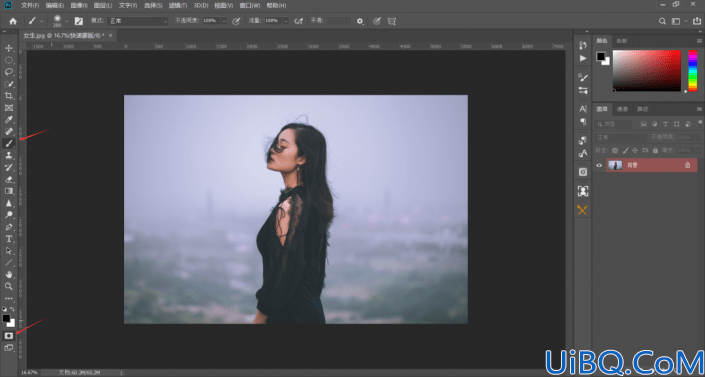The image size is (705, 377).
Task: Switch to the 路径 tab
Action: point(643,109)
